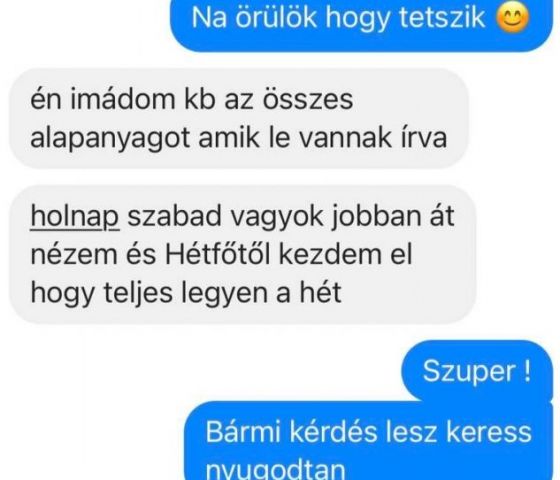Tap the word "Bármi" in blue bubble

(242, 431)
